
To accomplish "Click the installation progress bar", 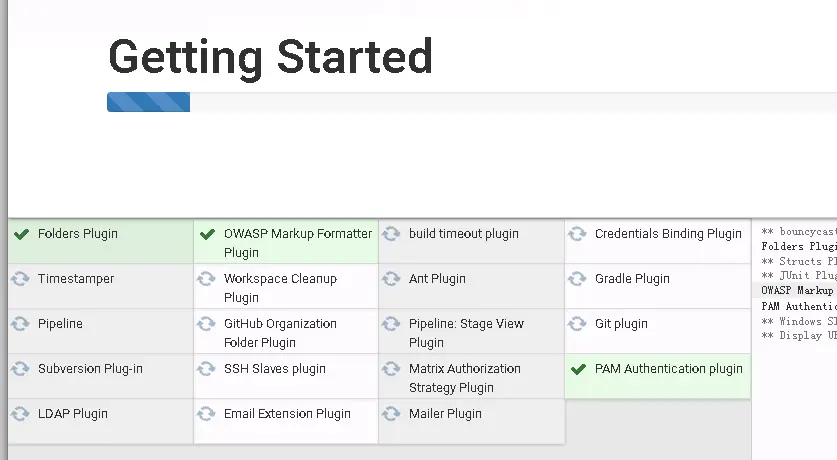I will point(470,102).
